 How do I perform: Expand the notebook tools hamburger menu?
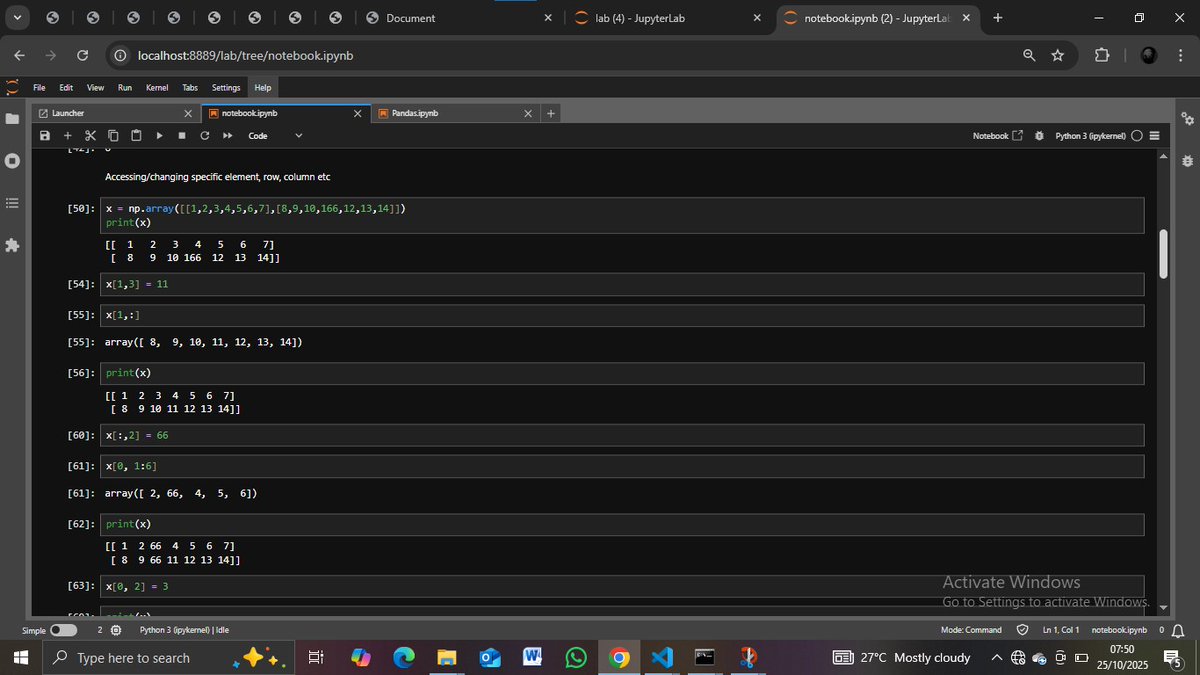(x=1155, y=135)
